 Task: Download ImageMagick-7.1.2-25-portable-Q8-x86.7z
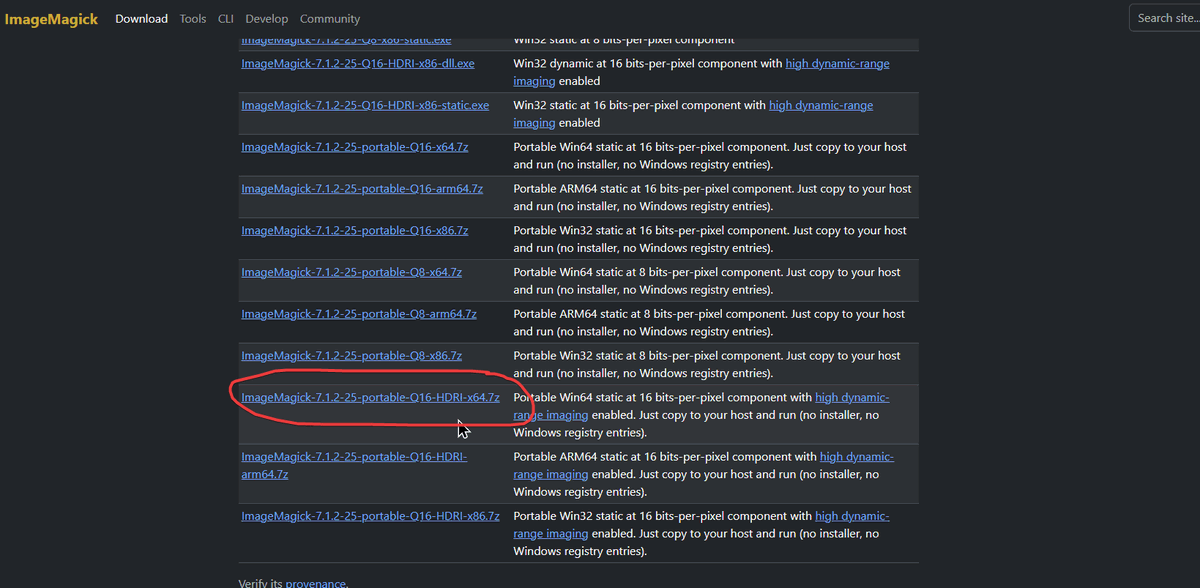[351, 356]
